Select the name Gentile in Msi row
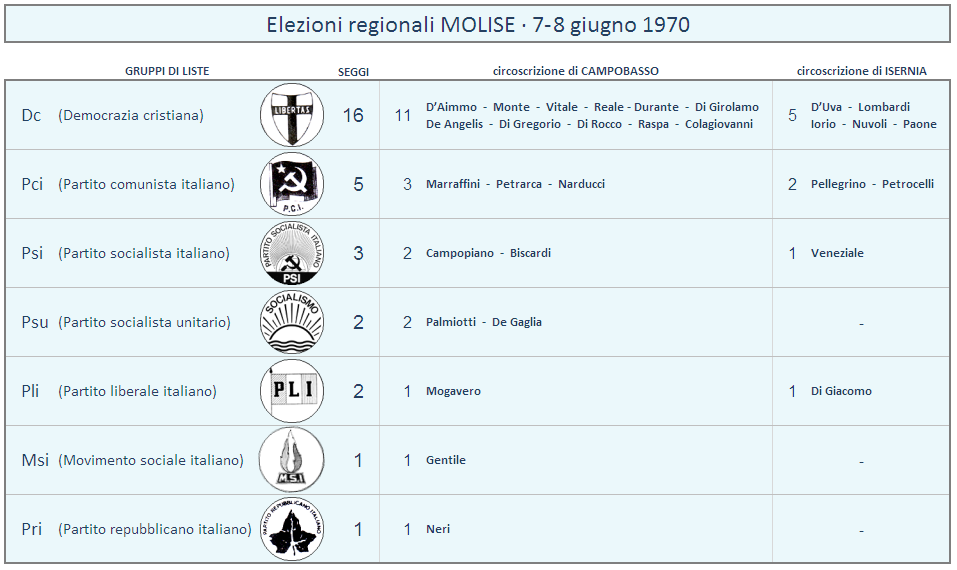 coord(446,460)
